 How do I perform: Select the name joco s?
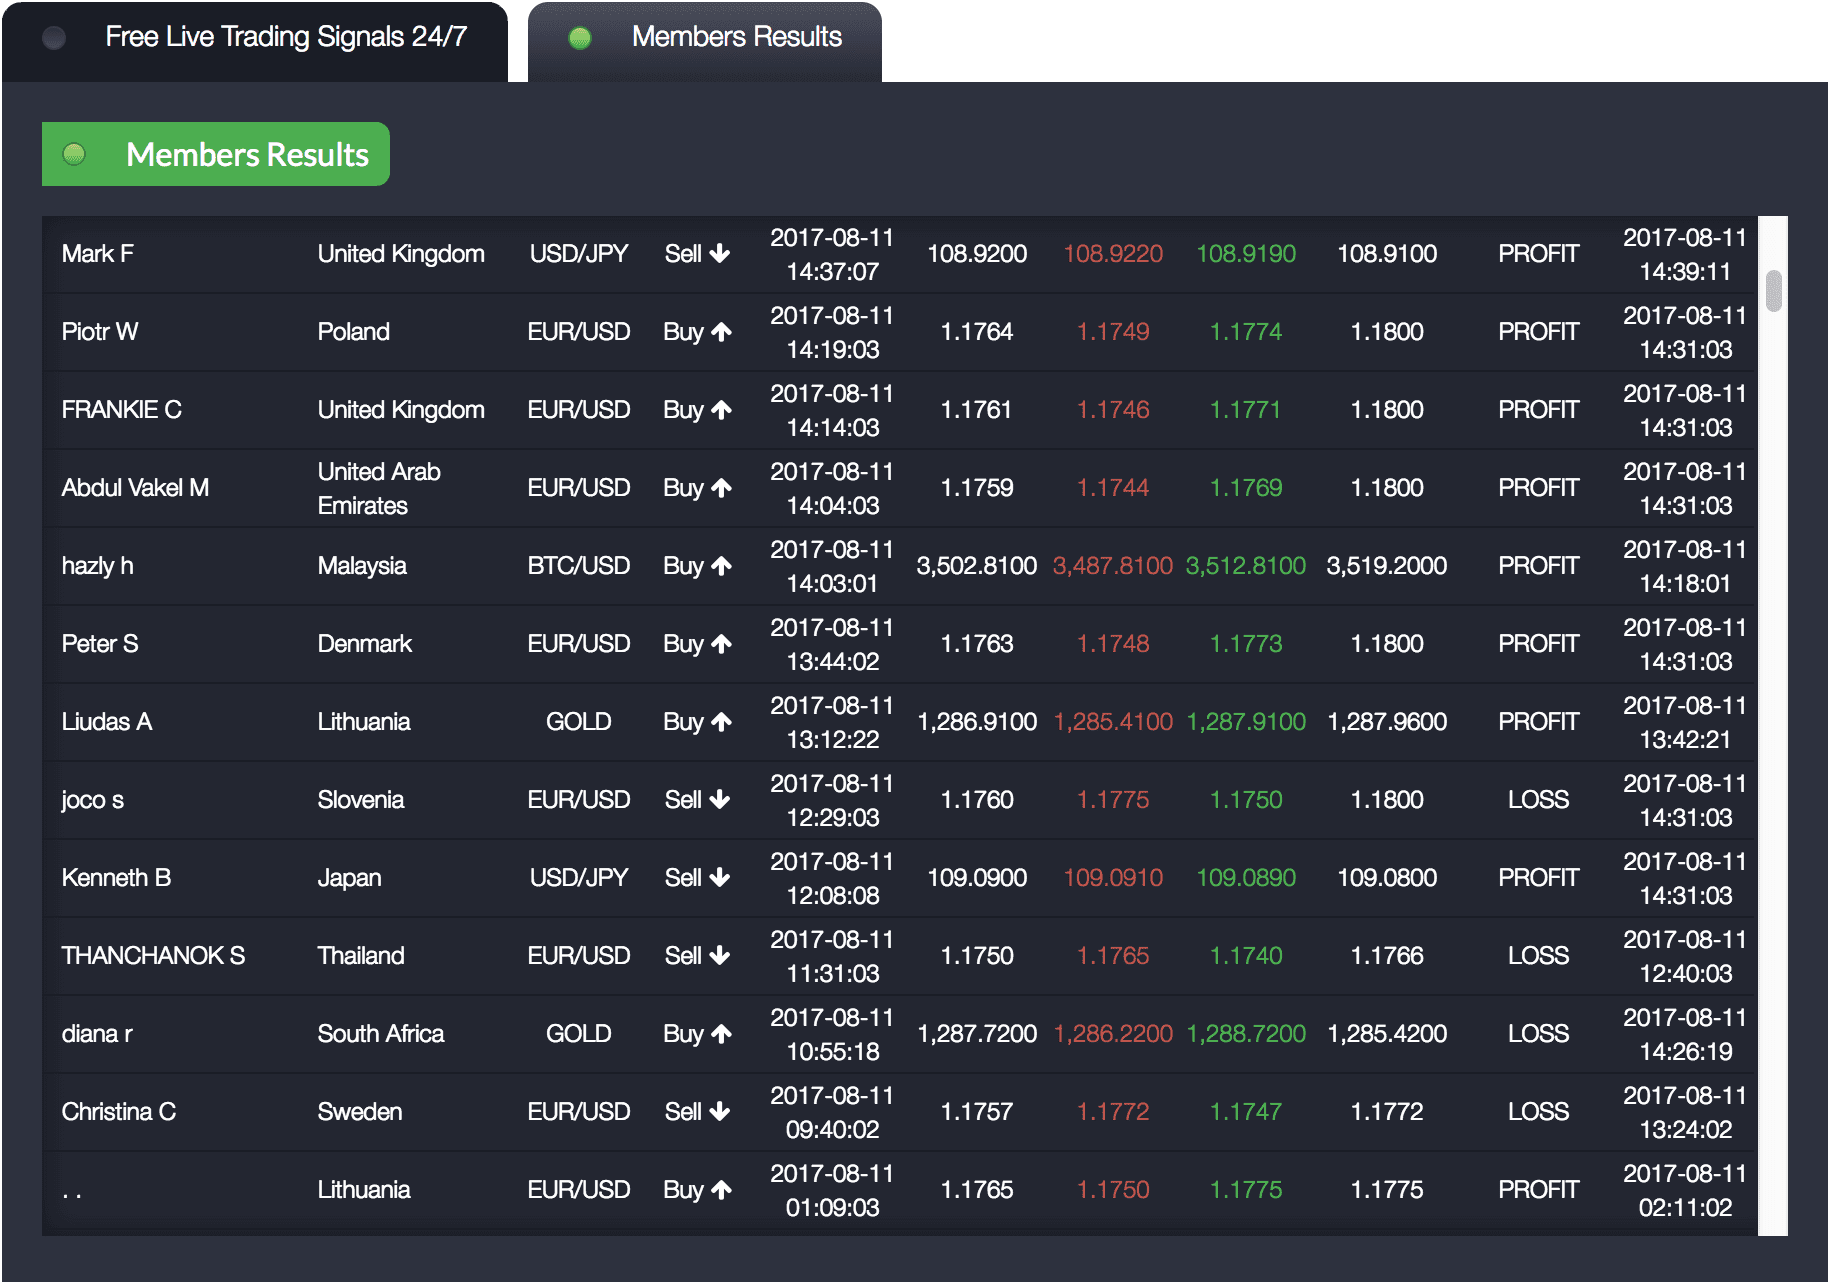92,800
